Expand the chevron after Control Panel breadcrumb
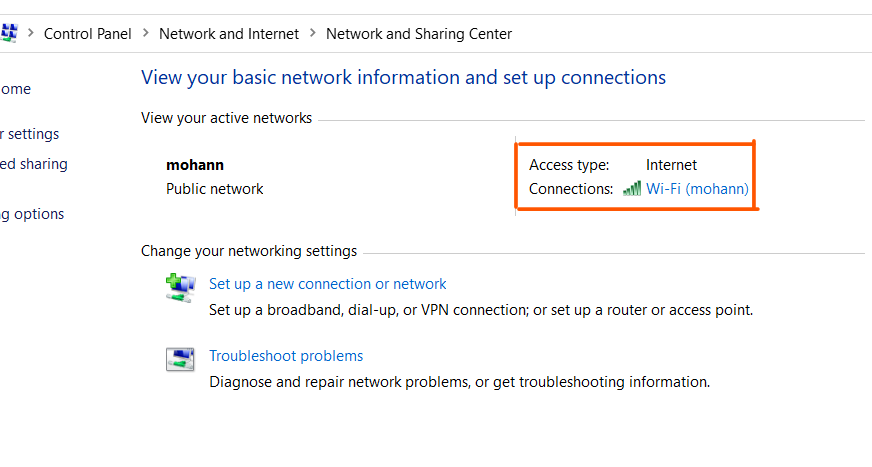The height and width of the screenshot is (467, 872). [145, 34]
